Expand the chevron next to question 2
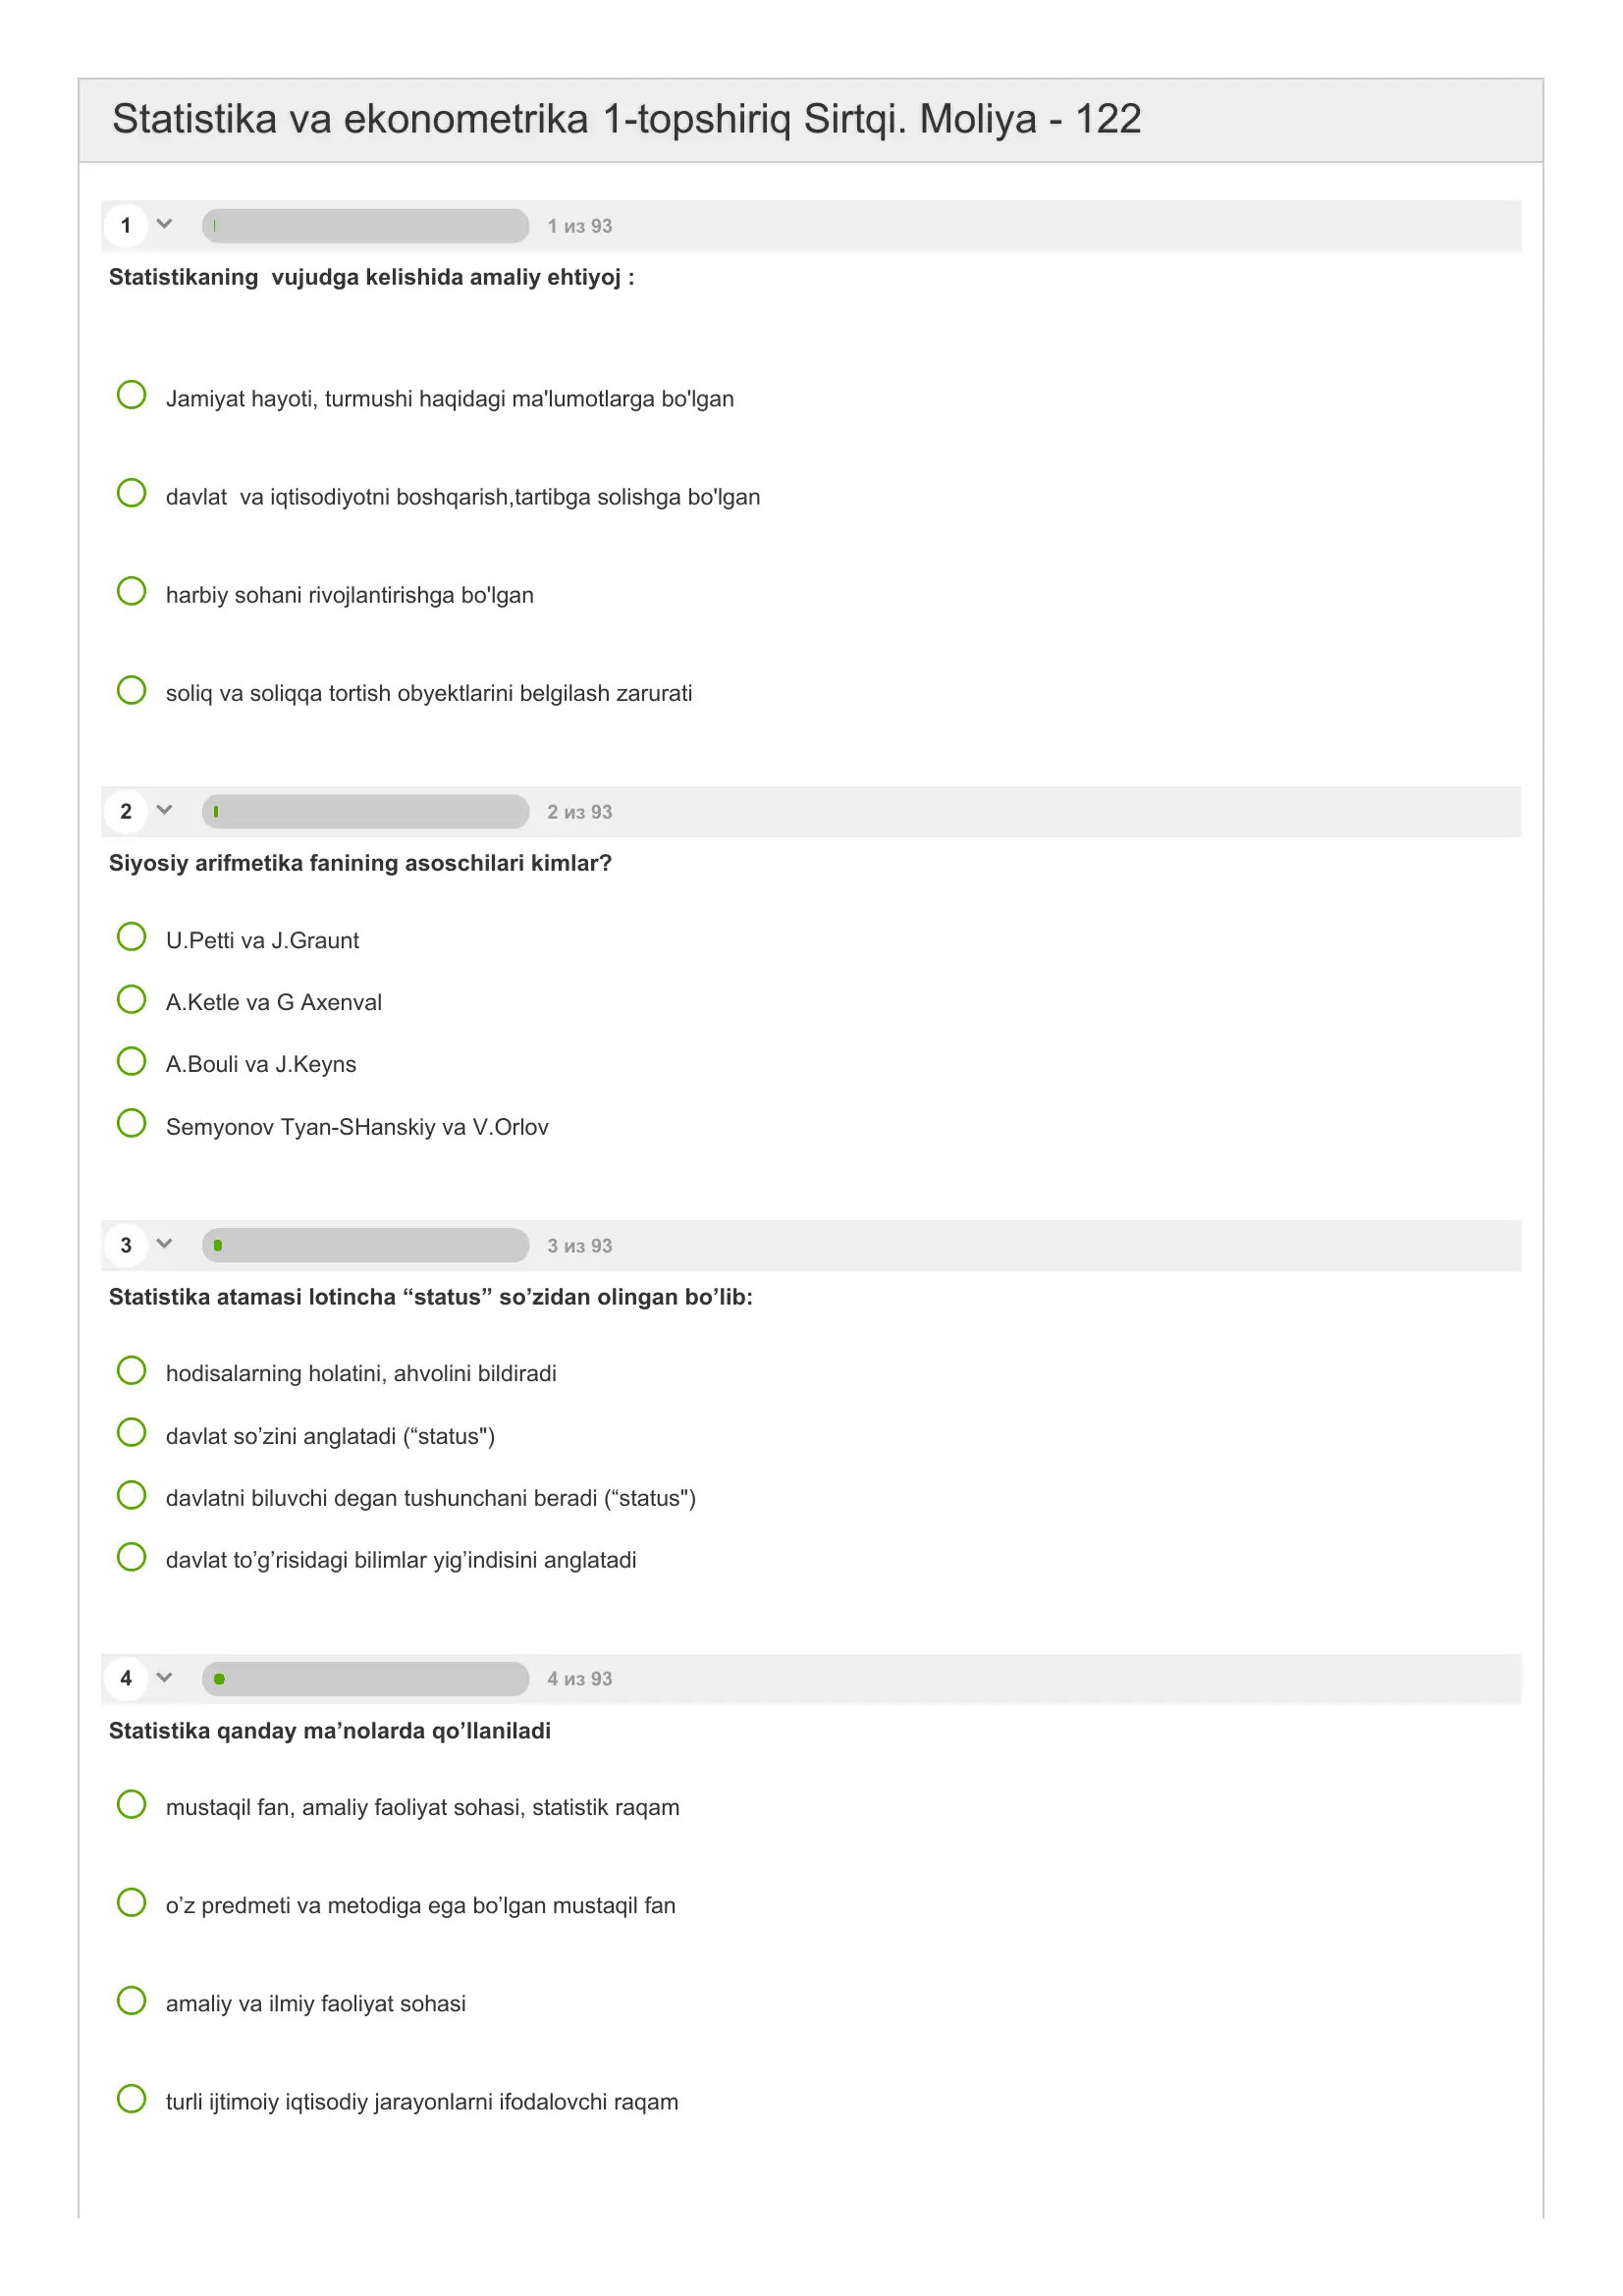This screenshot has height=2296, width=1623. (x=165, y=810)
